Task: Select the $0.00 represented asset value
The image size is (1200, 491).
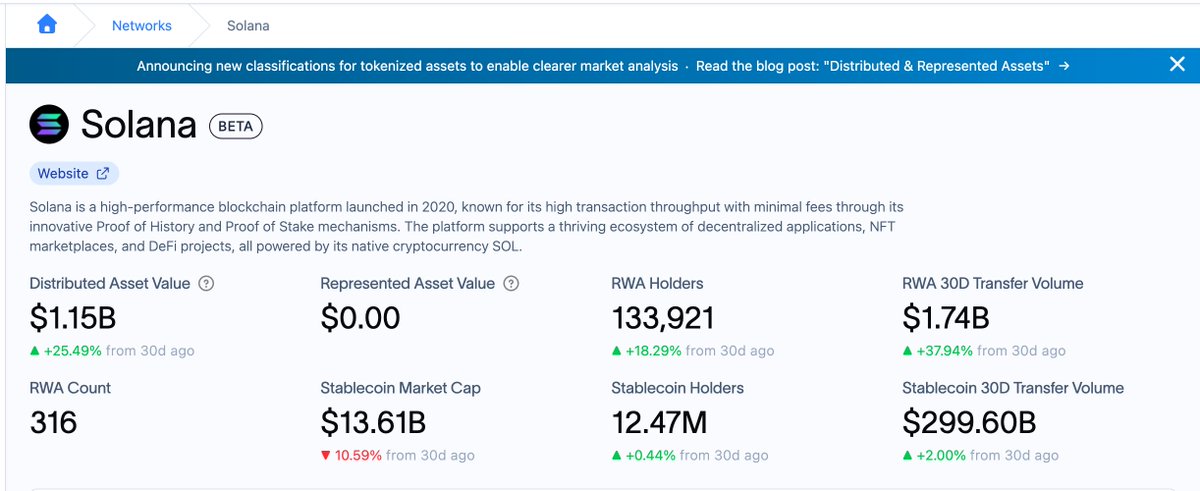Action: pos(360,318)
